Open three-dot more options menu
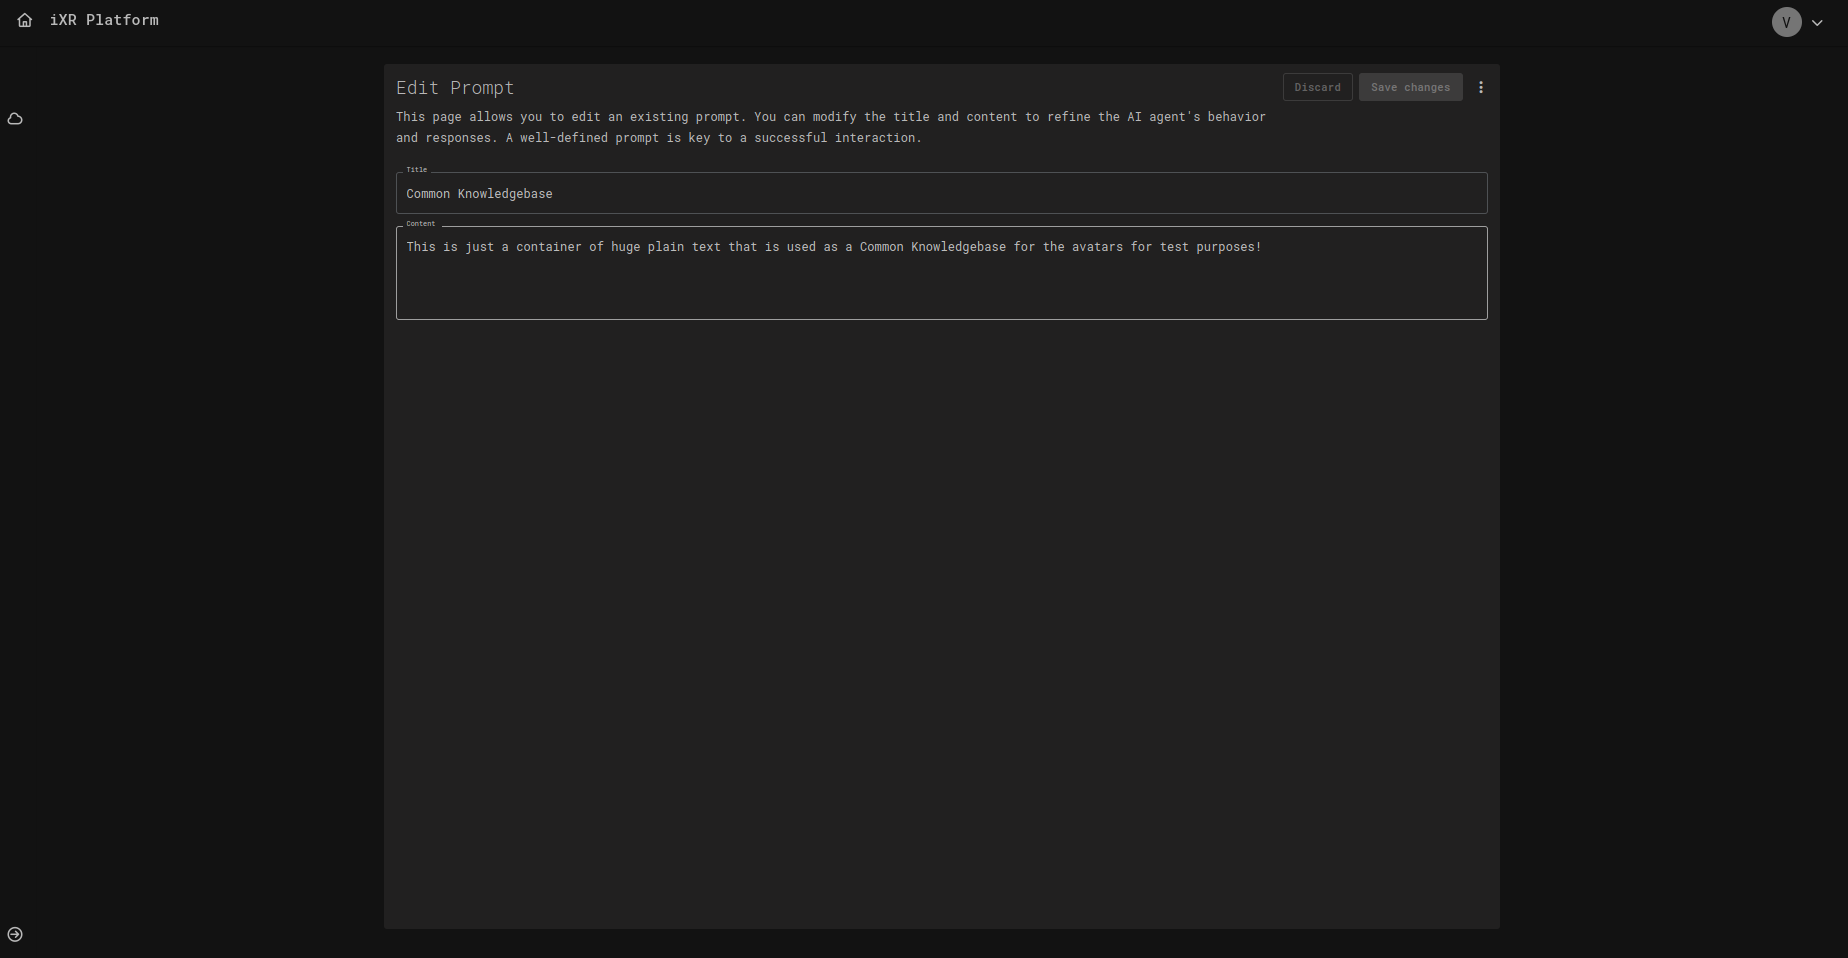The height and width of the screenshot is (958, 1848). [1481, 88]
